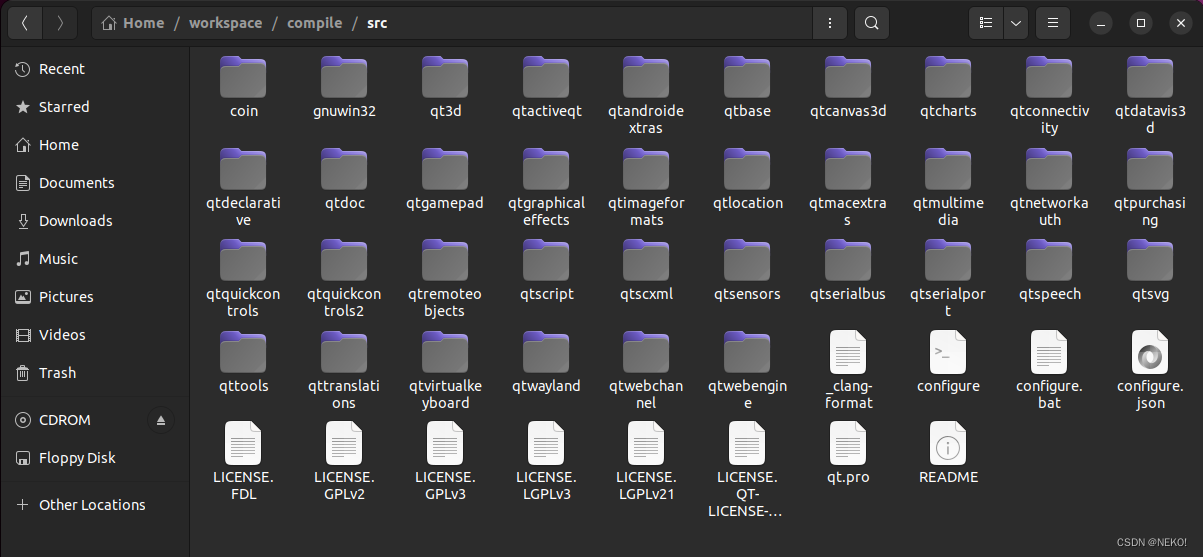This screenshot has width=1203, height=557.
Task: Open the path bar three-dot menu
Action: coord(829,22)
